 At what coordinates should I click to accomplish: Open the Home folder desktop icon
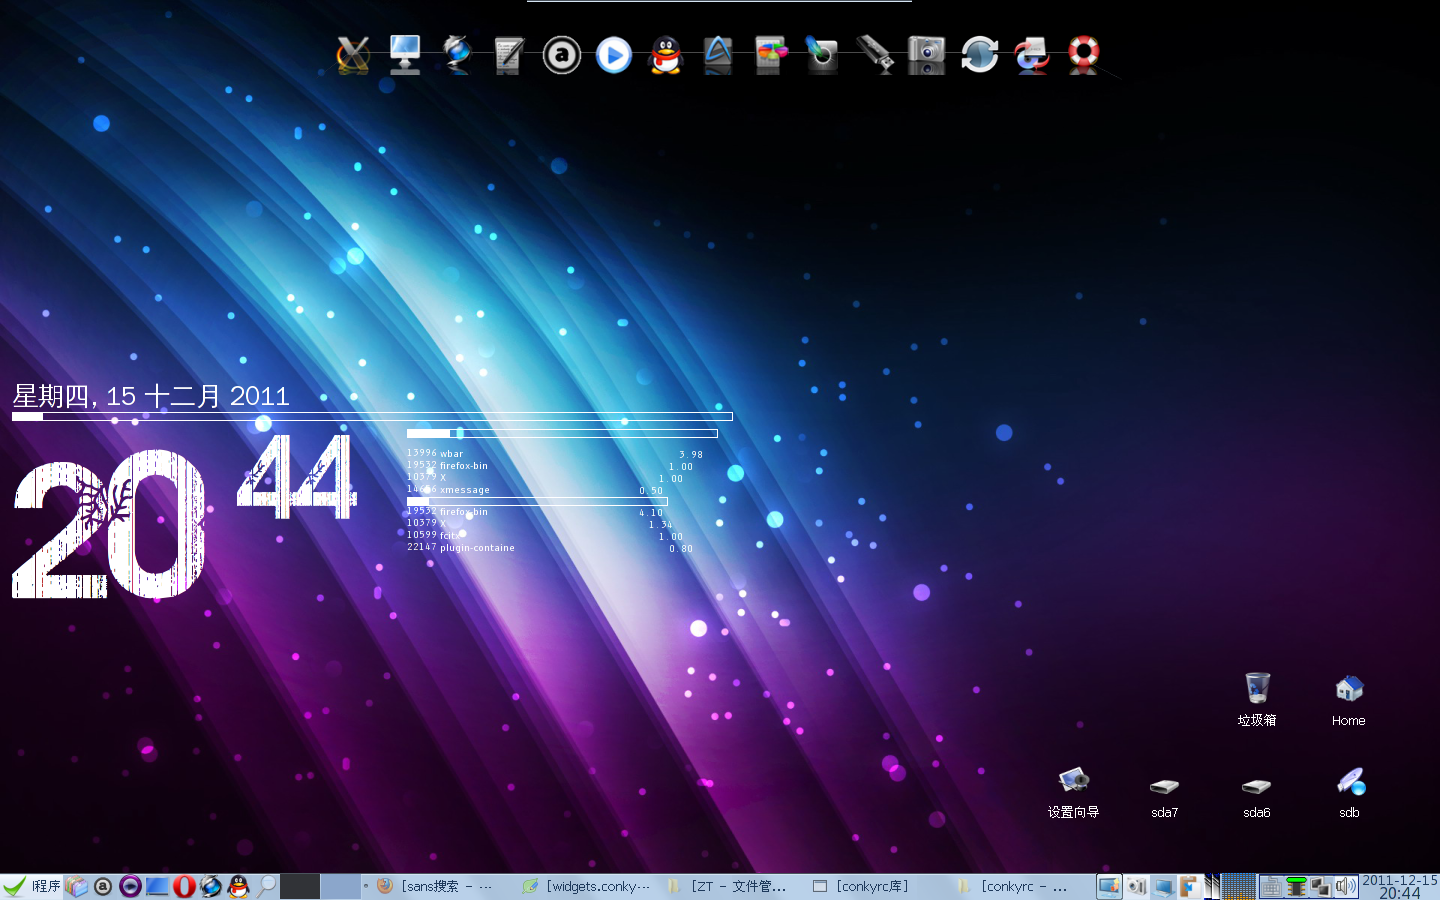(x=1349, y=699)
